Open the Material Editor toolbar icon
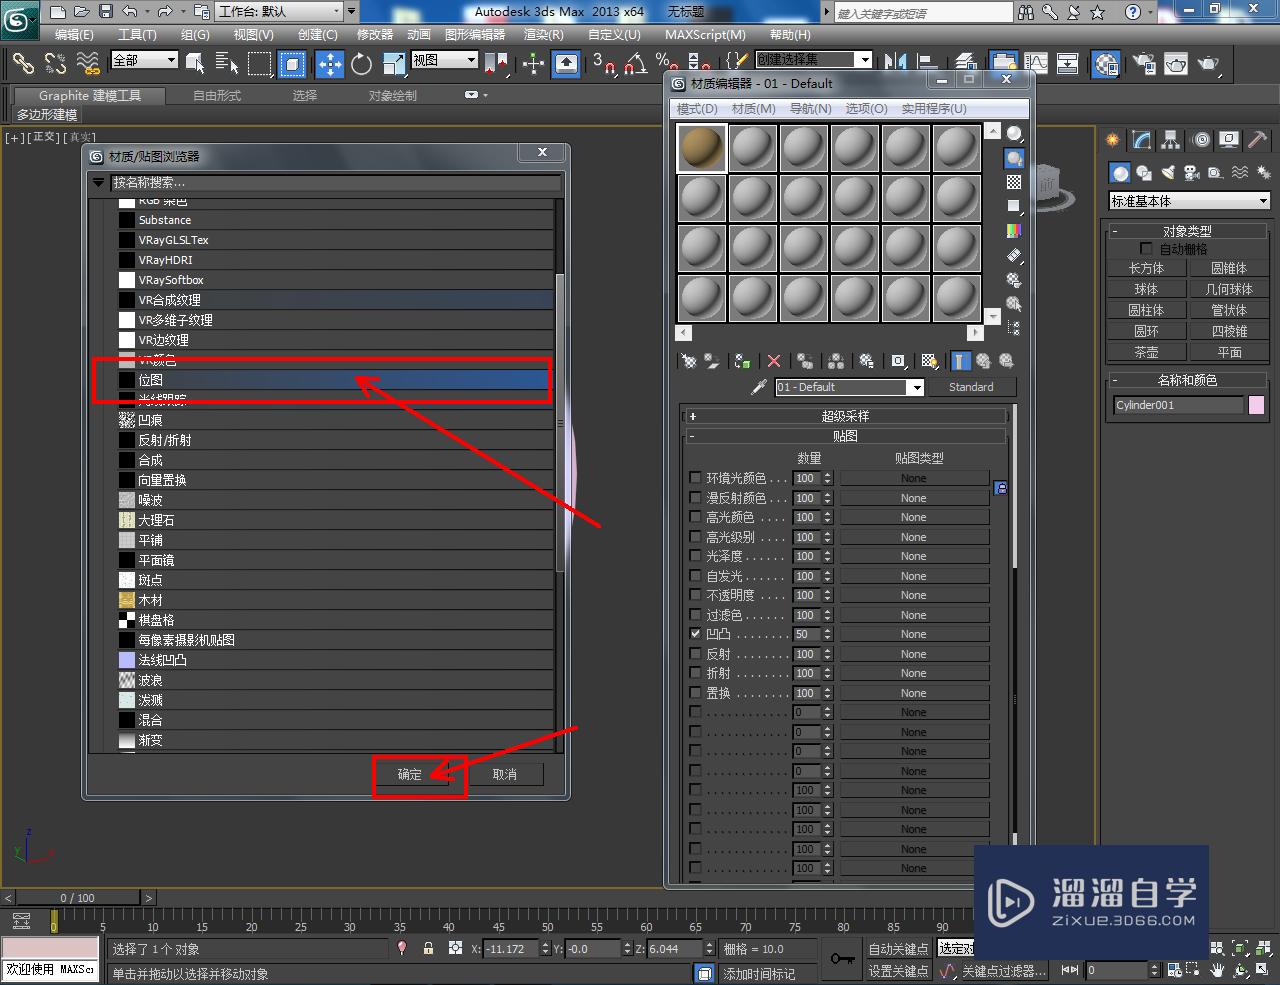Image resolution: width=1280 pixels, height=985 pixels. (x=1105, y=64)
